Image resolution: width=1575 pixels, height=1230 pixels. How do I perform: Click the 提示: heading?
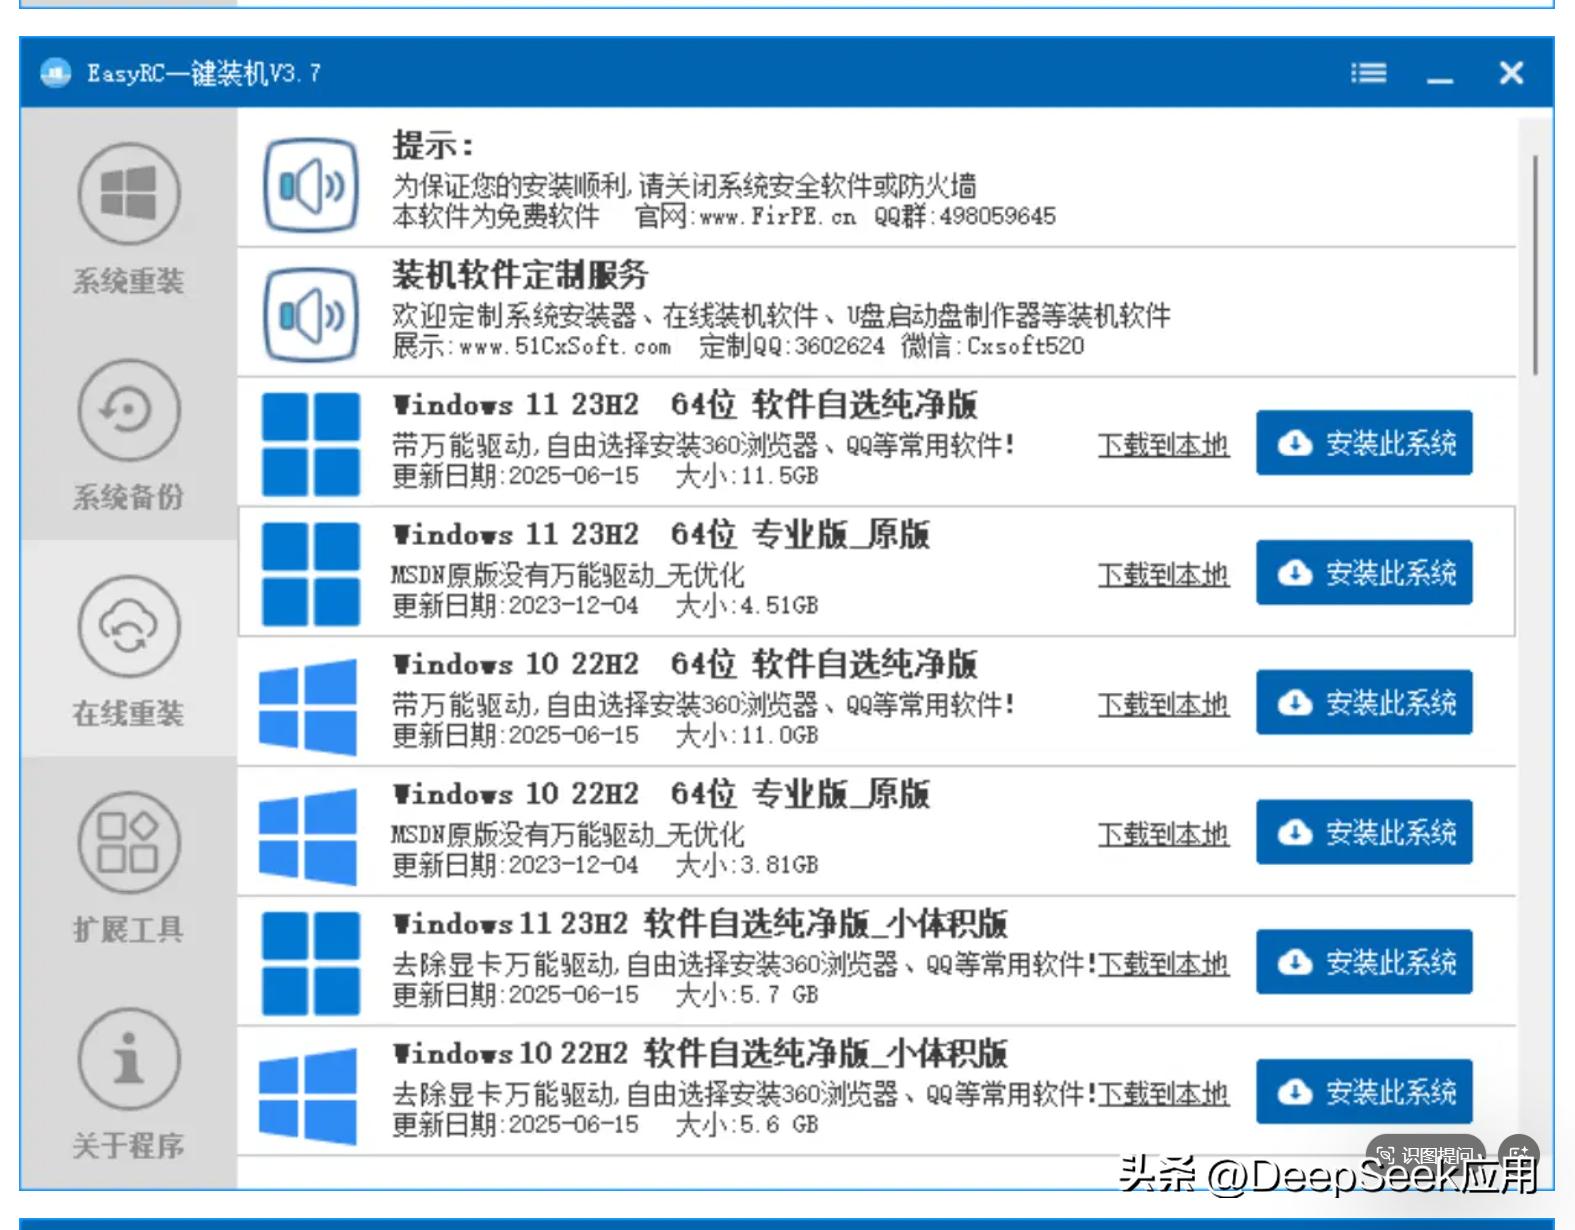pos(432,145)
